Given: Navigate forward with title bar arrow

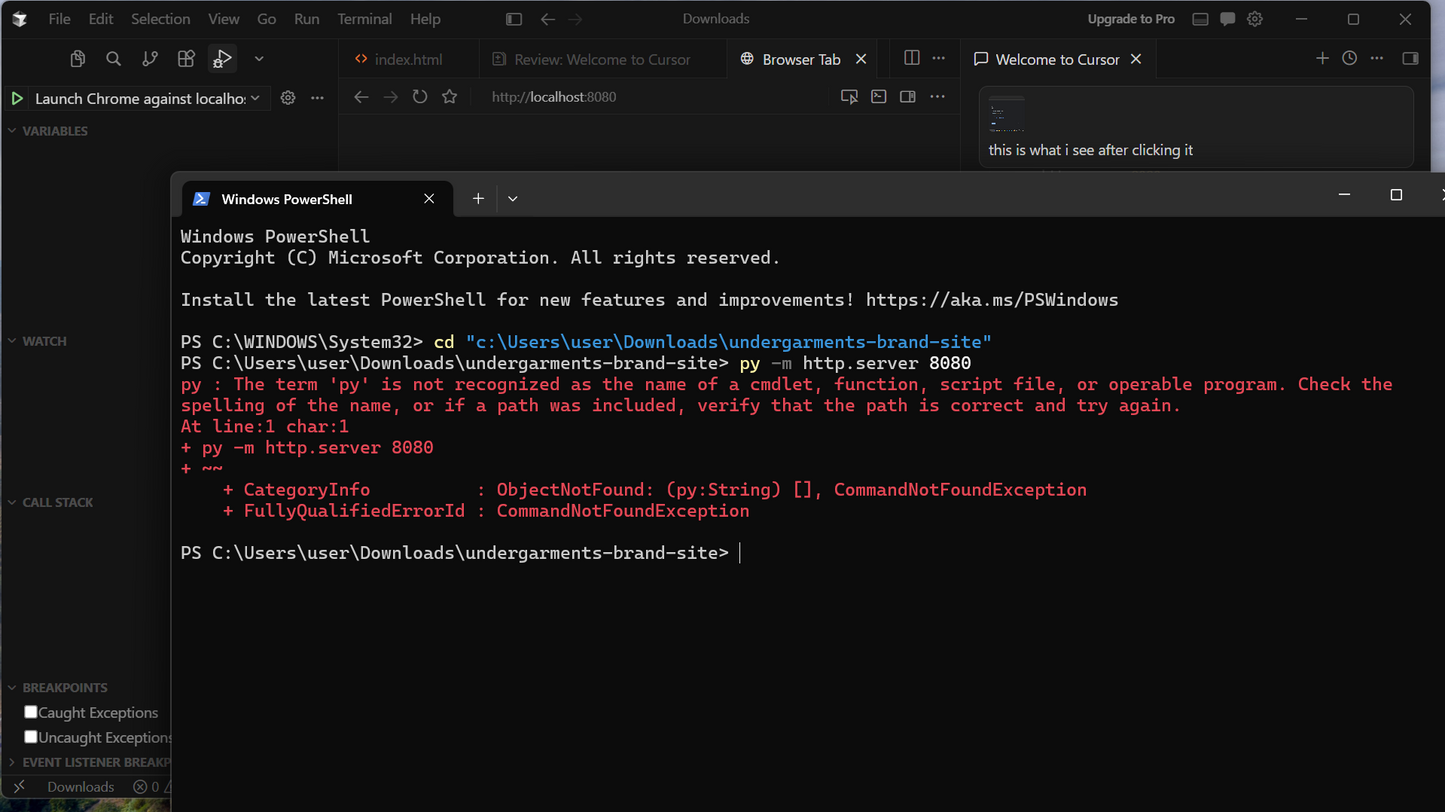Looking at the screenshot, I should (575, 19).
